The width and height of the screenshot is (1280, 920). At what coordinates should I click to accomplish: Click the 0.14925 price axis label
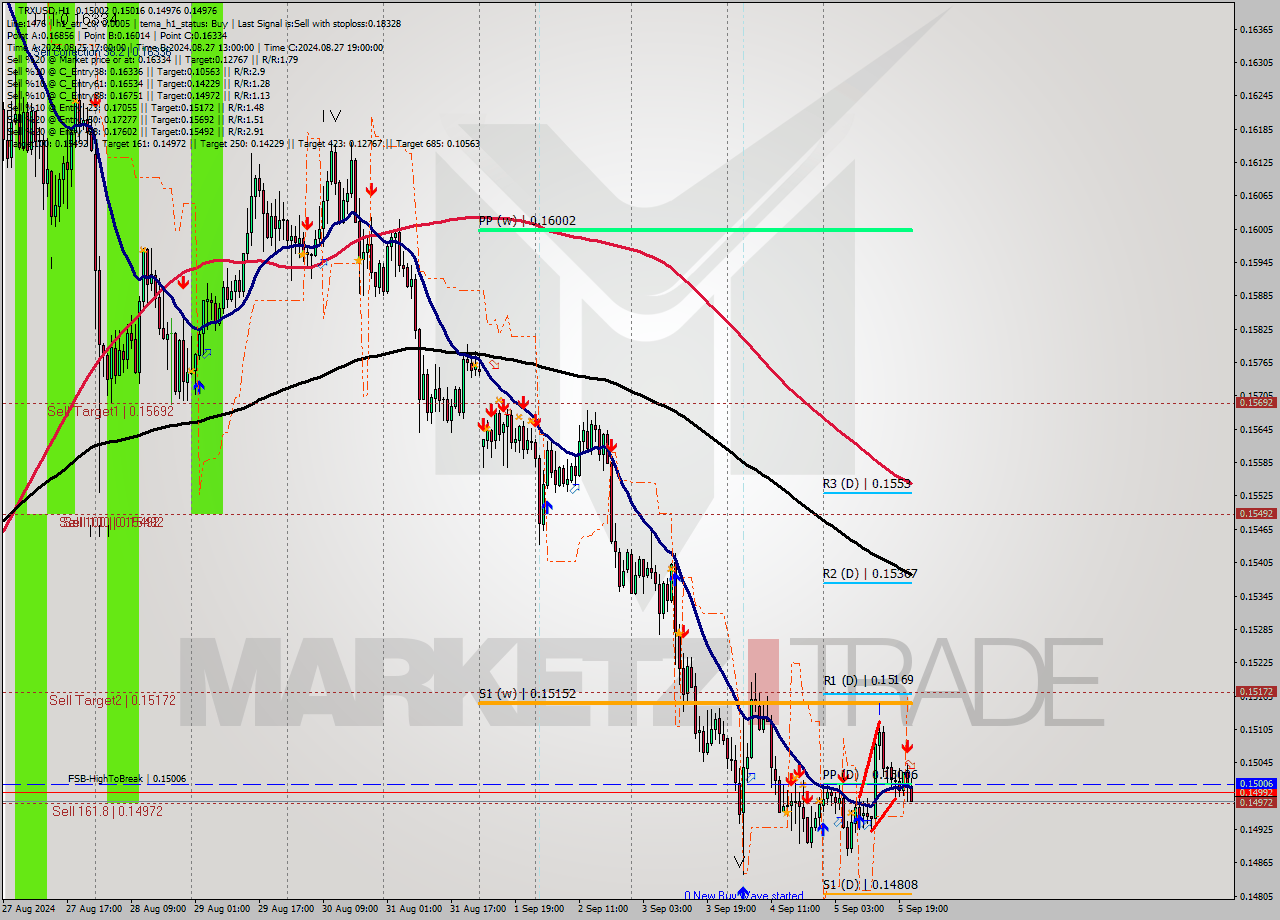[x=1256, y=829]
